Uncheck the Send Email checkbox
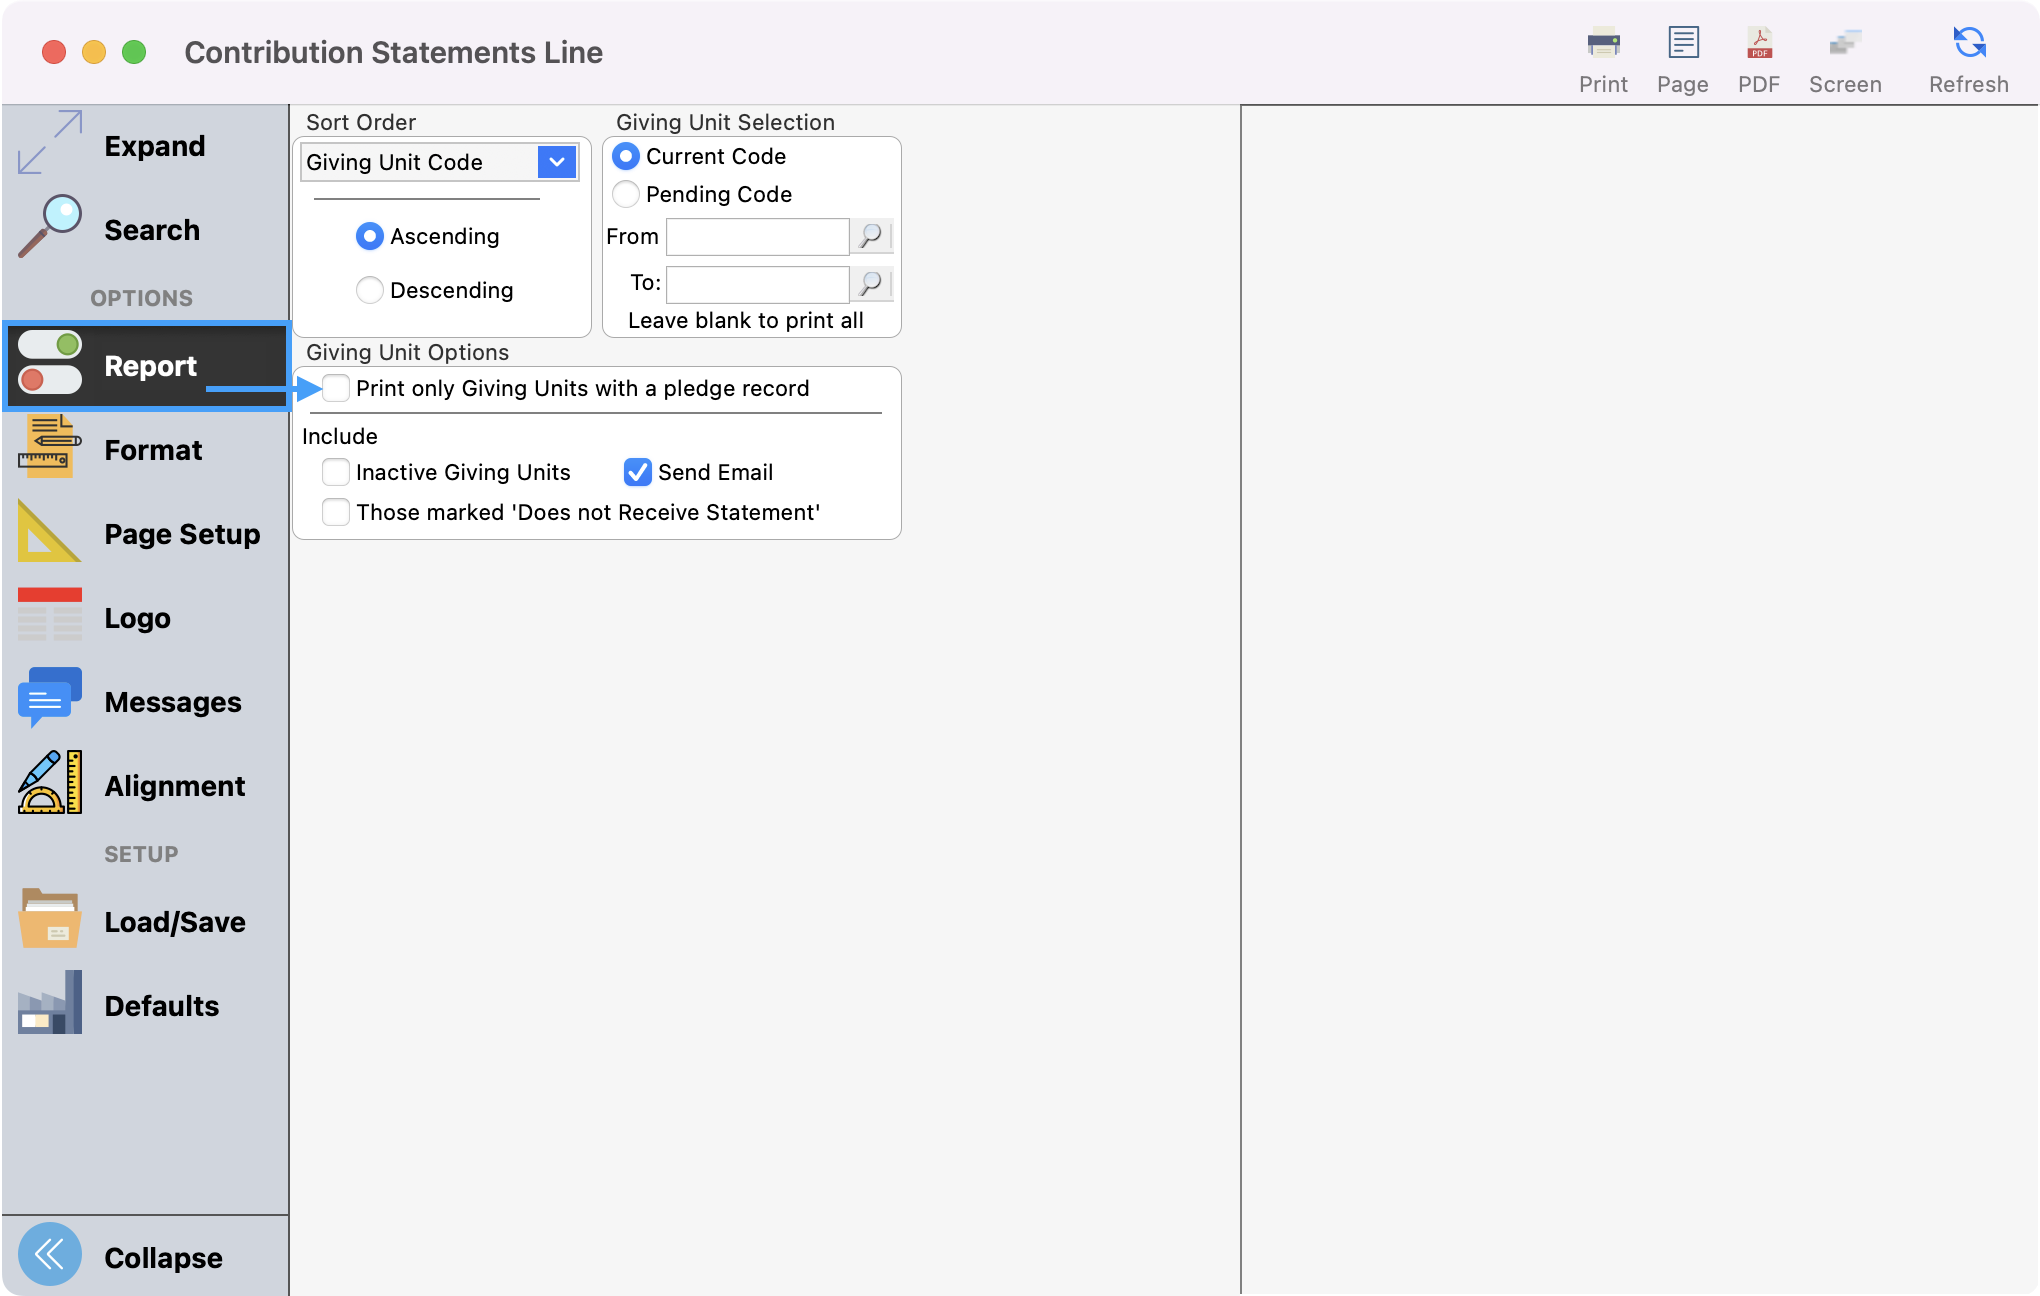2040x1296 pixels. tap(637, 472)
